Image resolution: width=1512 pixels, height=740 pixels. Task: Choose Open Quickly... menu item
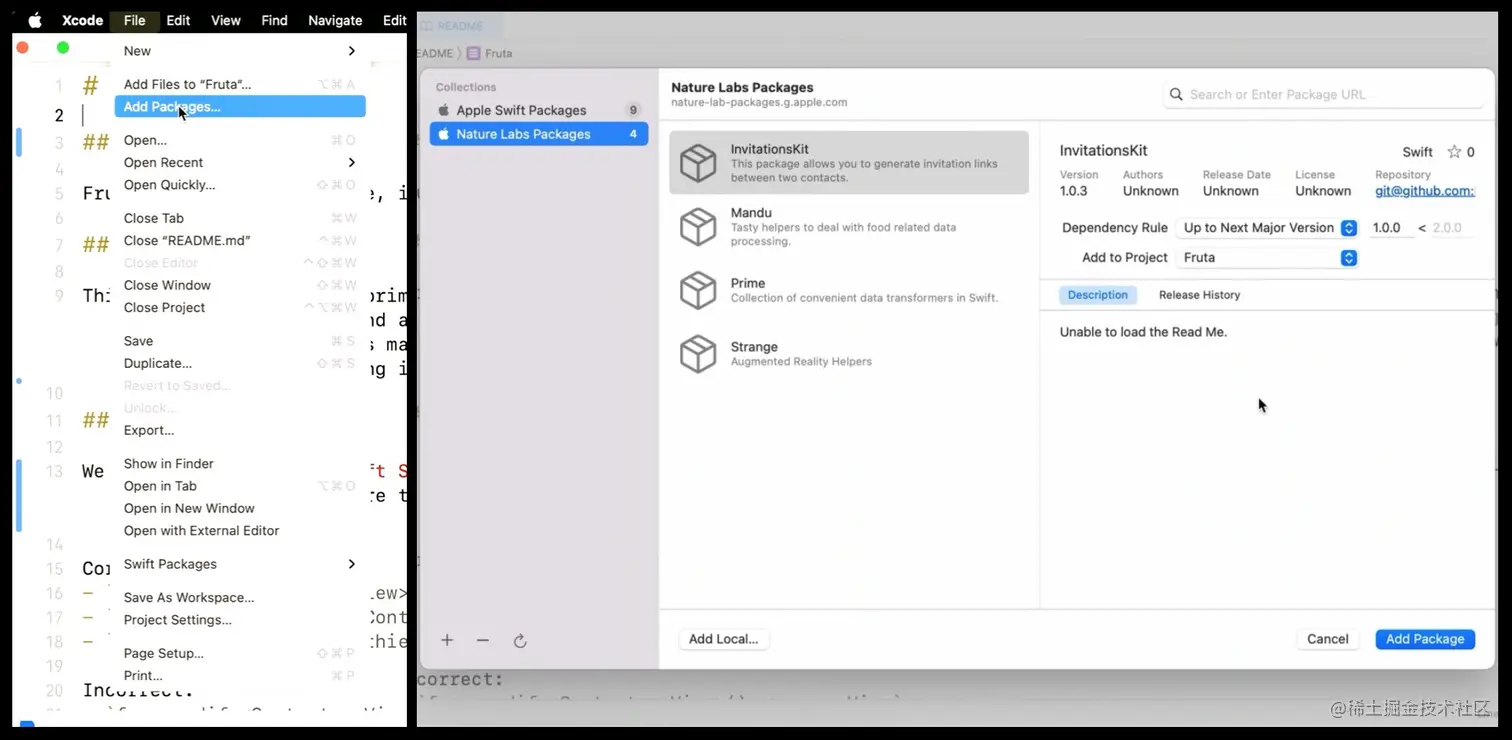pyautogui.click(x=240, y=185)
